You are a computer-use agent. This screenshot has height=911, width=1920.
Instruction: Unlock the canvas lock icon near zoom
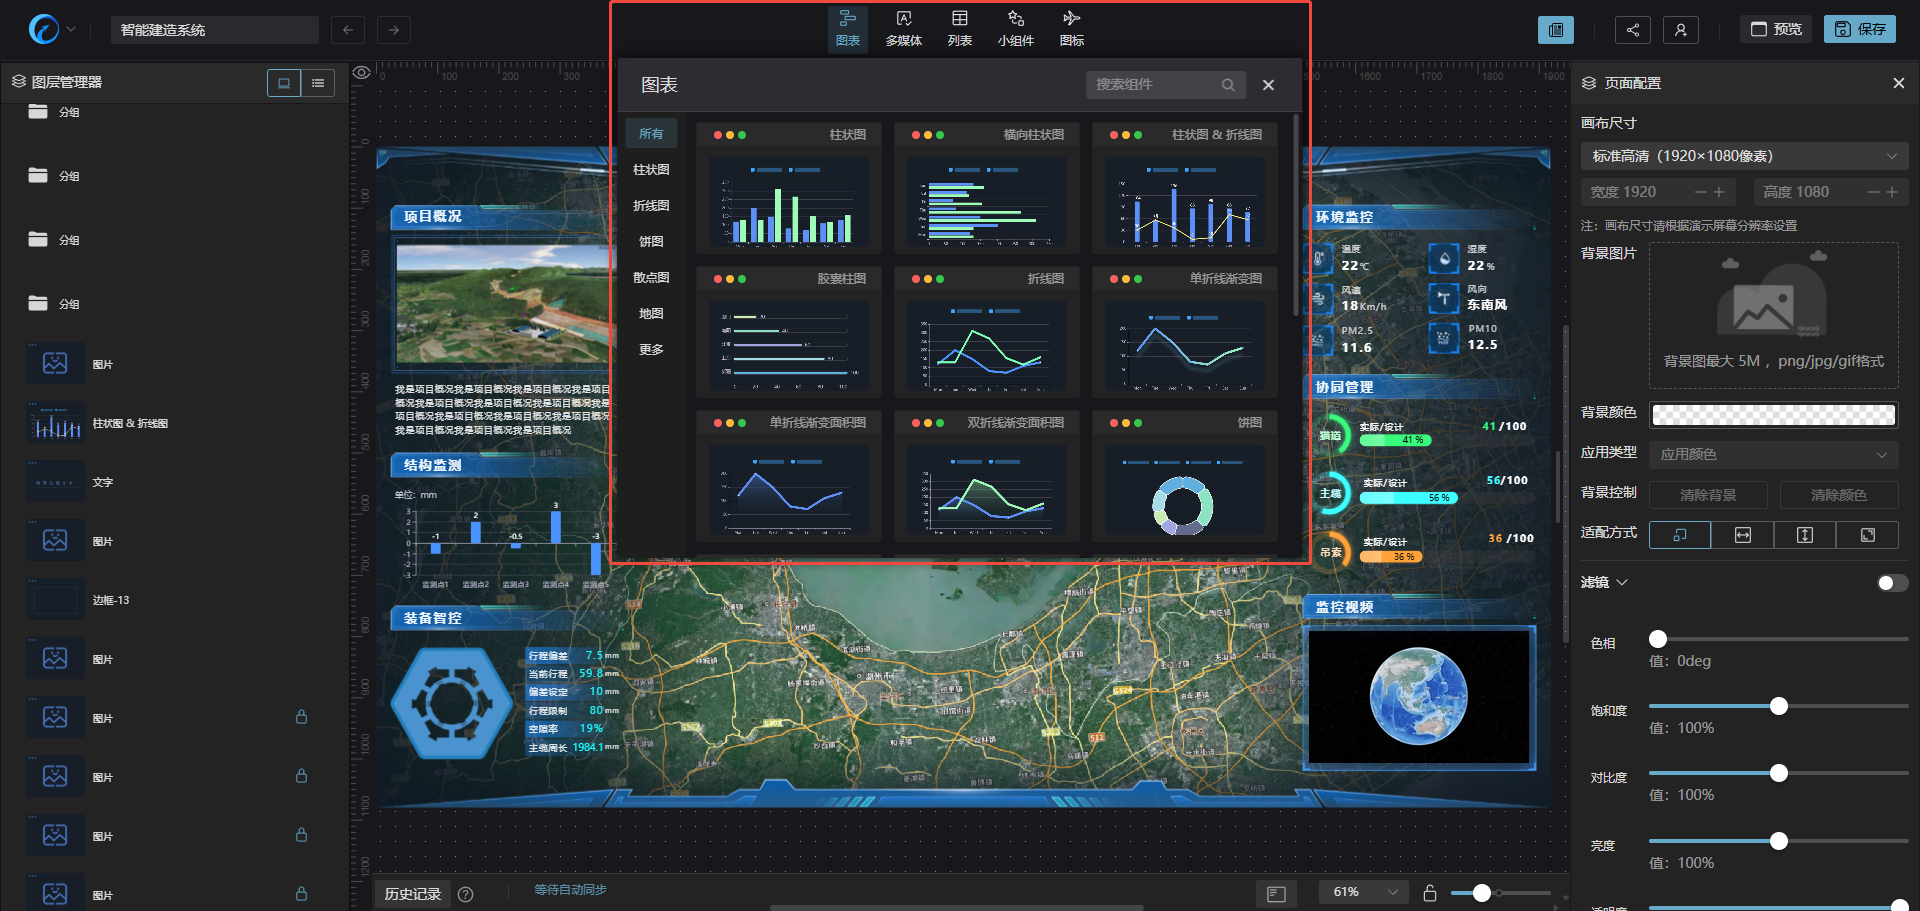1430,893
